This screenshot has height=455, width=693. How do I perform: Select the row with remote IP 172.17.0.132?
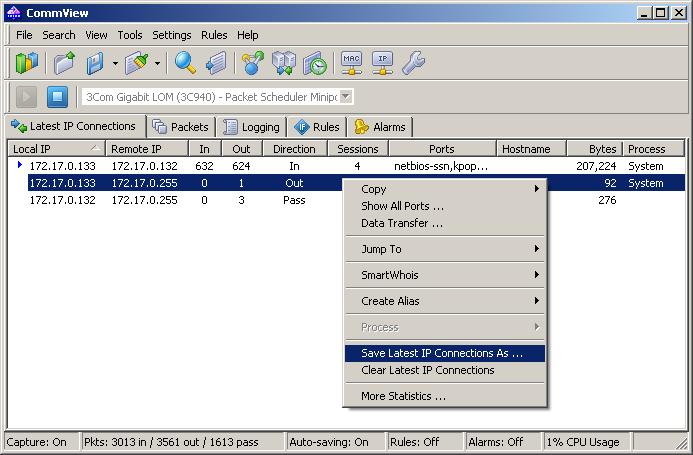click(x=346, y=166)
